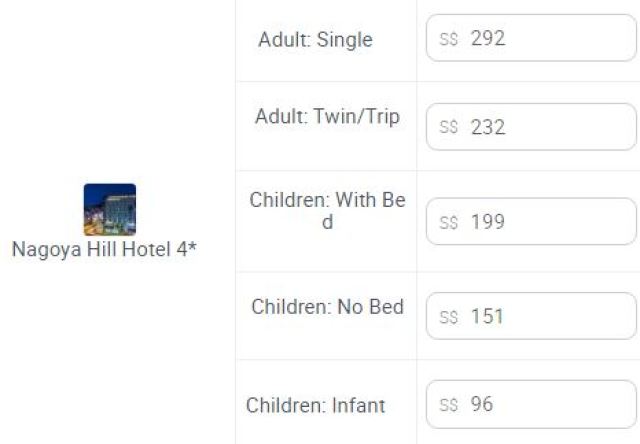The width and height of the screenshot is (640, 444).
Task: Click the Adult: Twin/Trip label
Action: pos(327,116)
